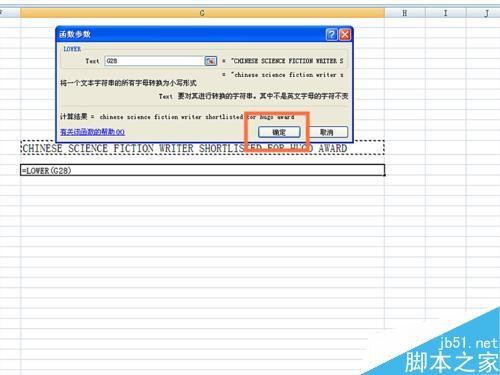Click the range selector icon beside Text field
Viewport: 500px width, 375px height.
pyautogui.click(x=210, y=61)
